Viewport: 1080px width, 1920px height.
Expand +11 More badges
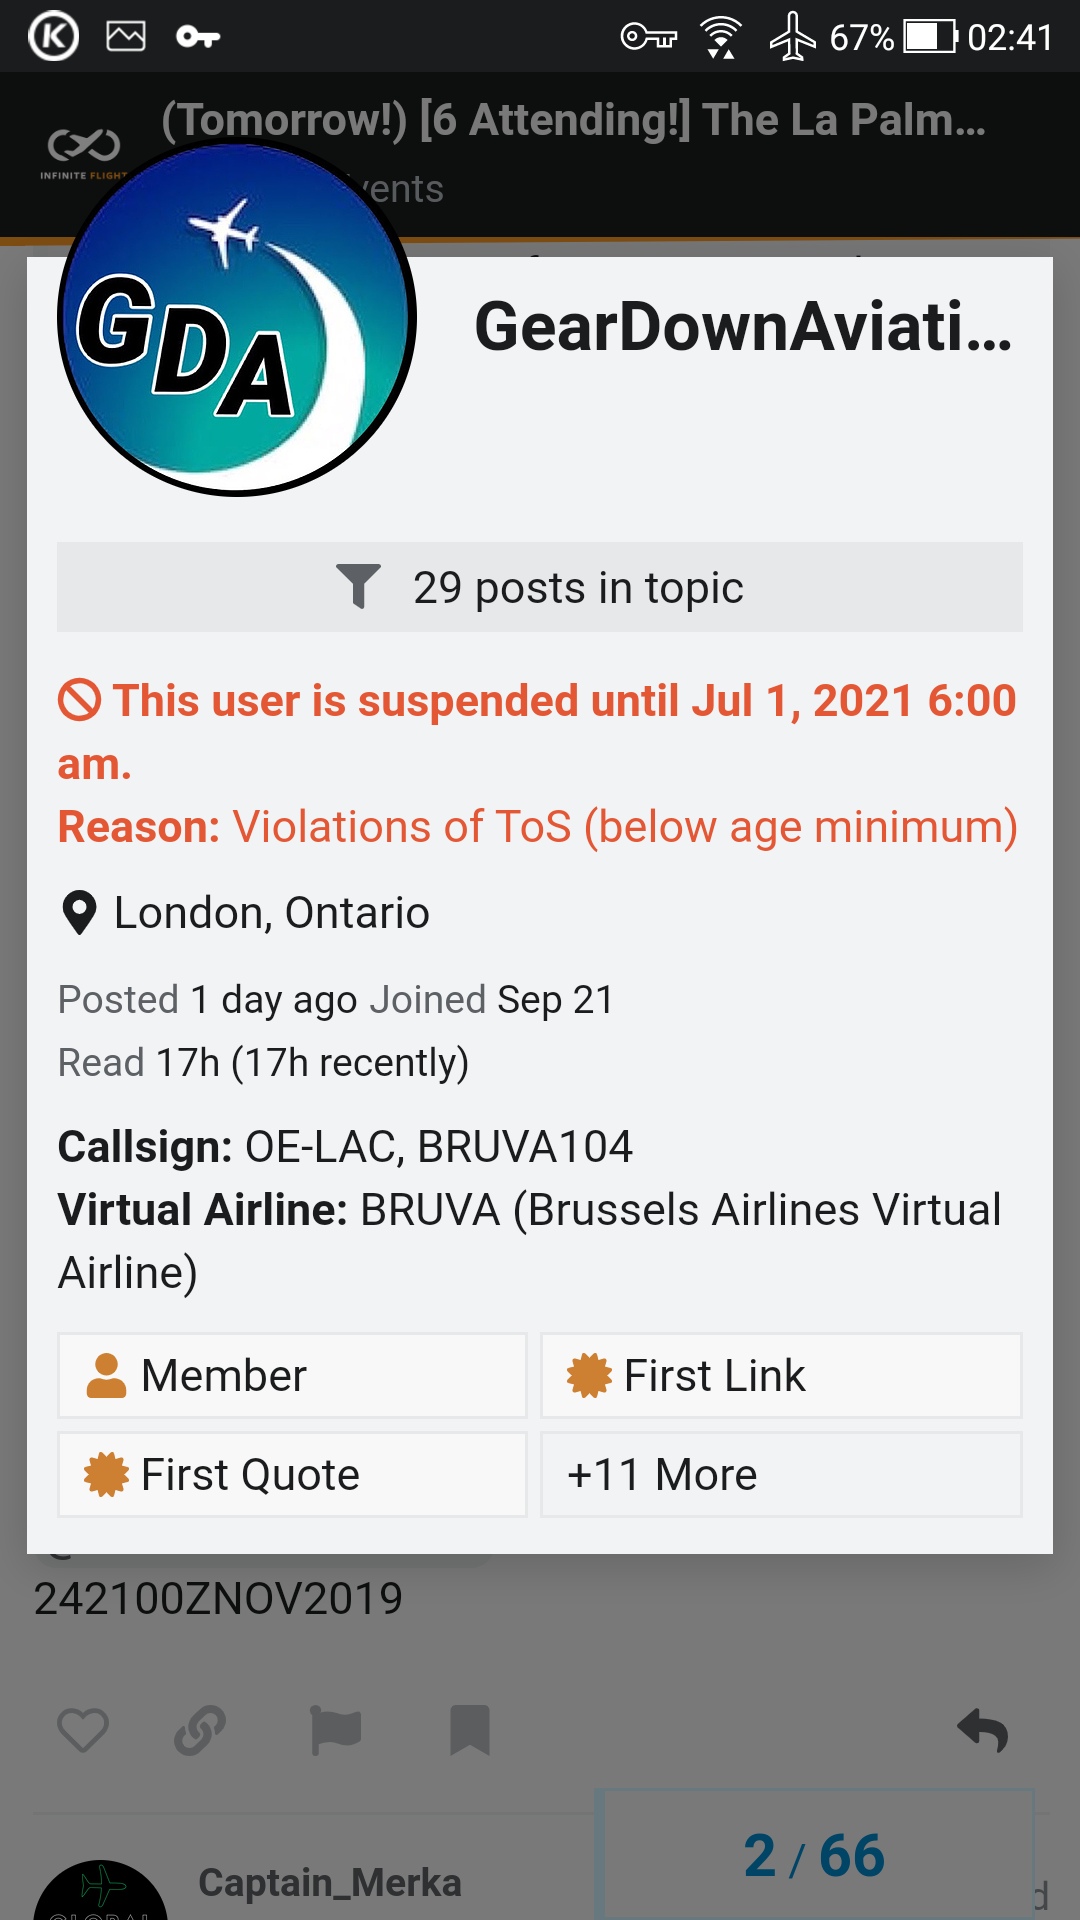(x=781, y=1474)
